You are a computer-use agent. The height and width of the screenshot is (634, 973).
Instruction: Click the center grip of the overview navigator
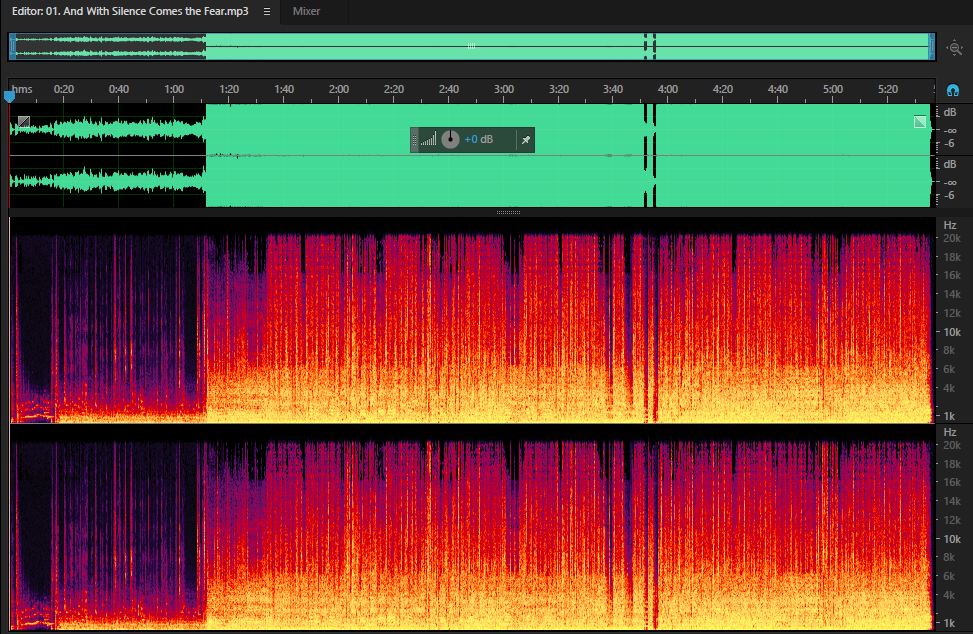pyautogui.click(x=472, y=46)
